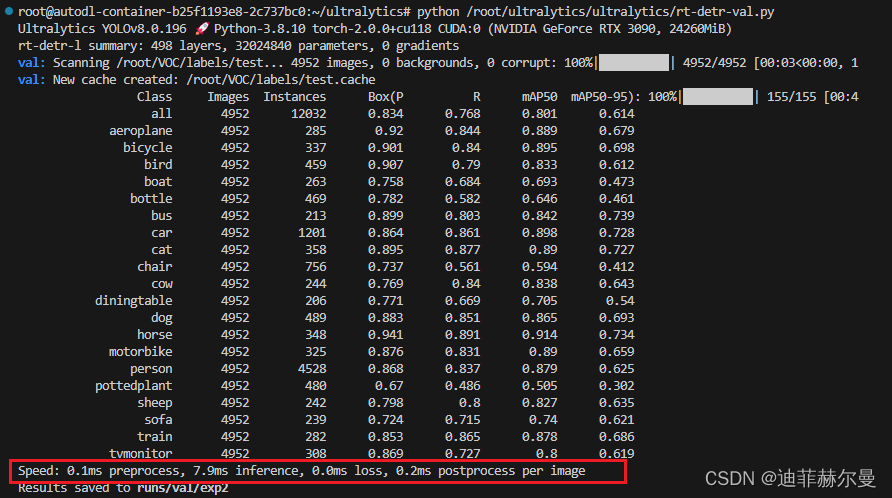Screen dimensions: 892x498
Task: Click the blue terminal prompt dot
Action: click(9, 11)
